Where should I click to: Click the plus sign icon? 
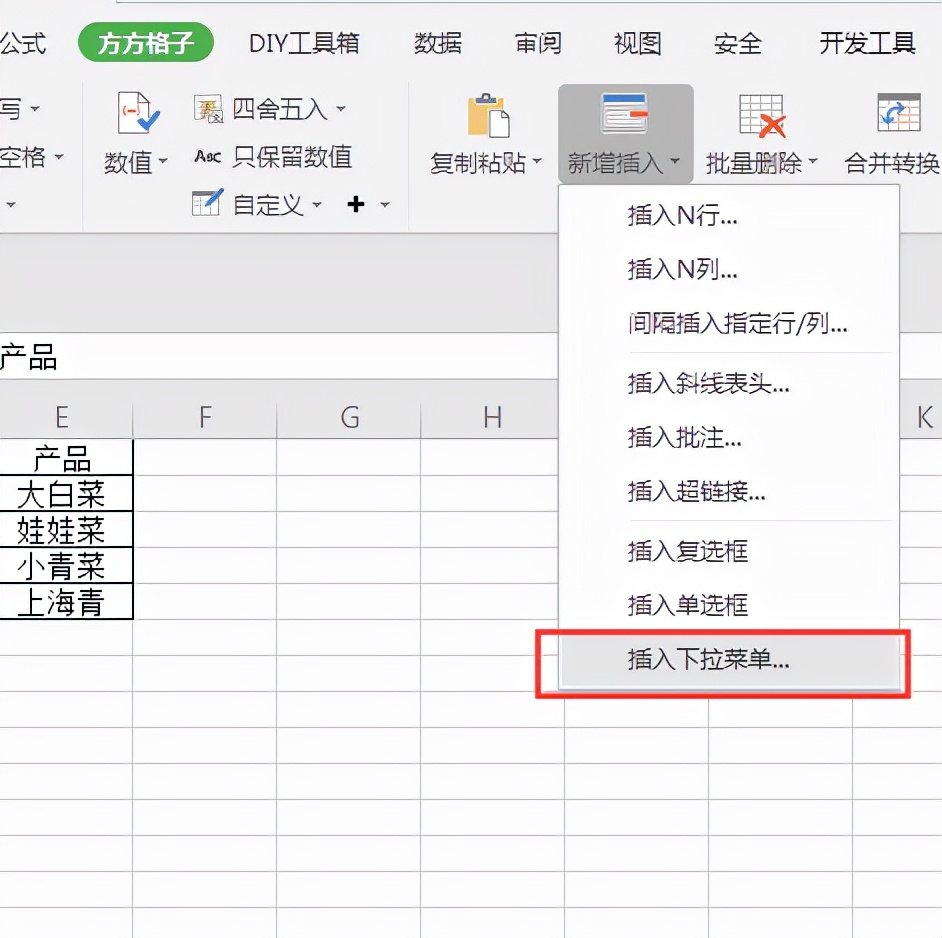tap(356, 204)
